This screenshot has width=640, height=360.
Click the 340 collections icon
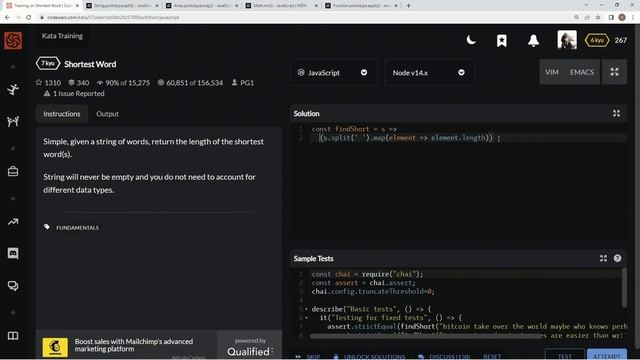[79, 83]
